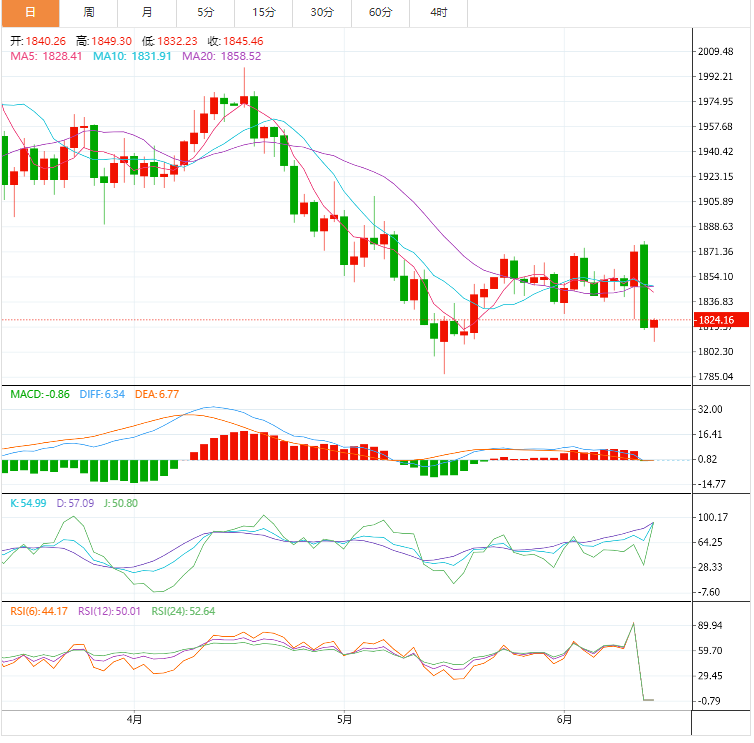Click the D: 57.09 indicator value
This screenshot has width=754, height=743.
click(x=75, y=504)
